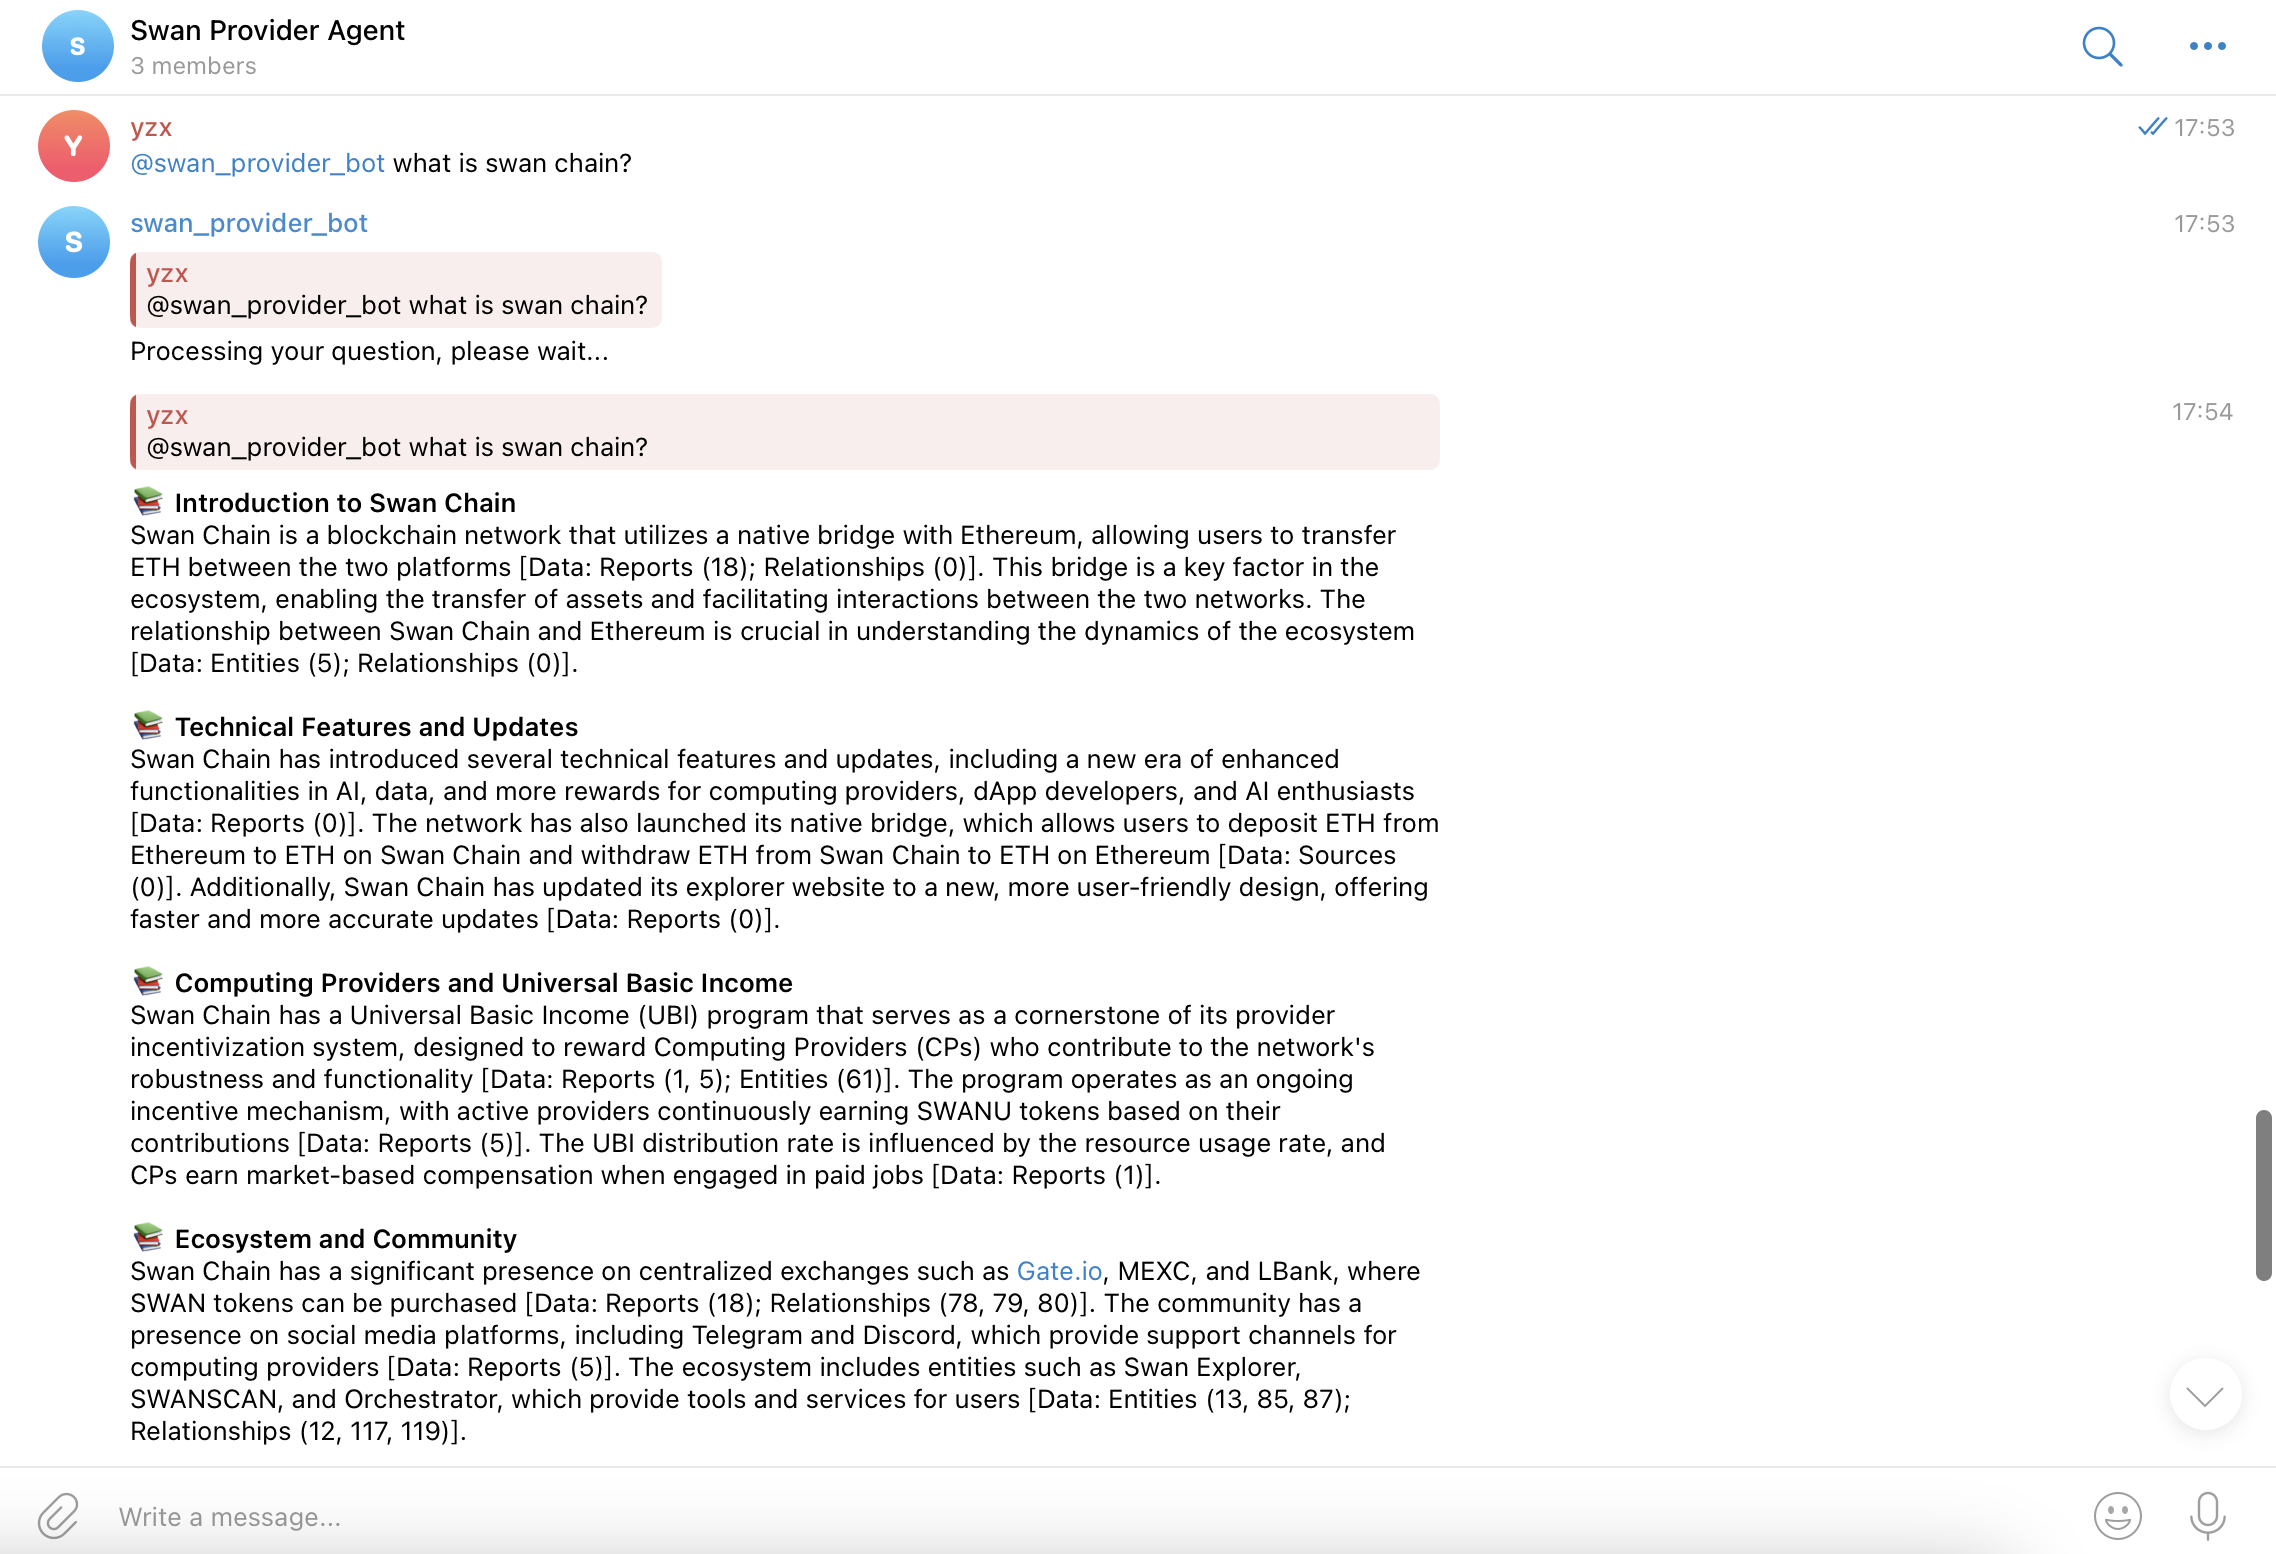Open the emoji picker smiley icon
The image size is (2276, 1554).
2117,1515
